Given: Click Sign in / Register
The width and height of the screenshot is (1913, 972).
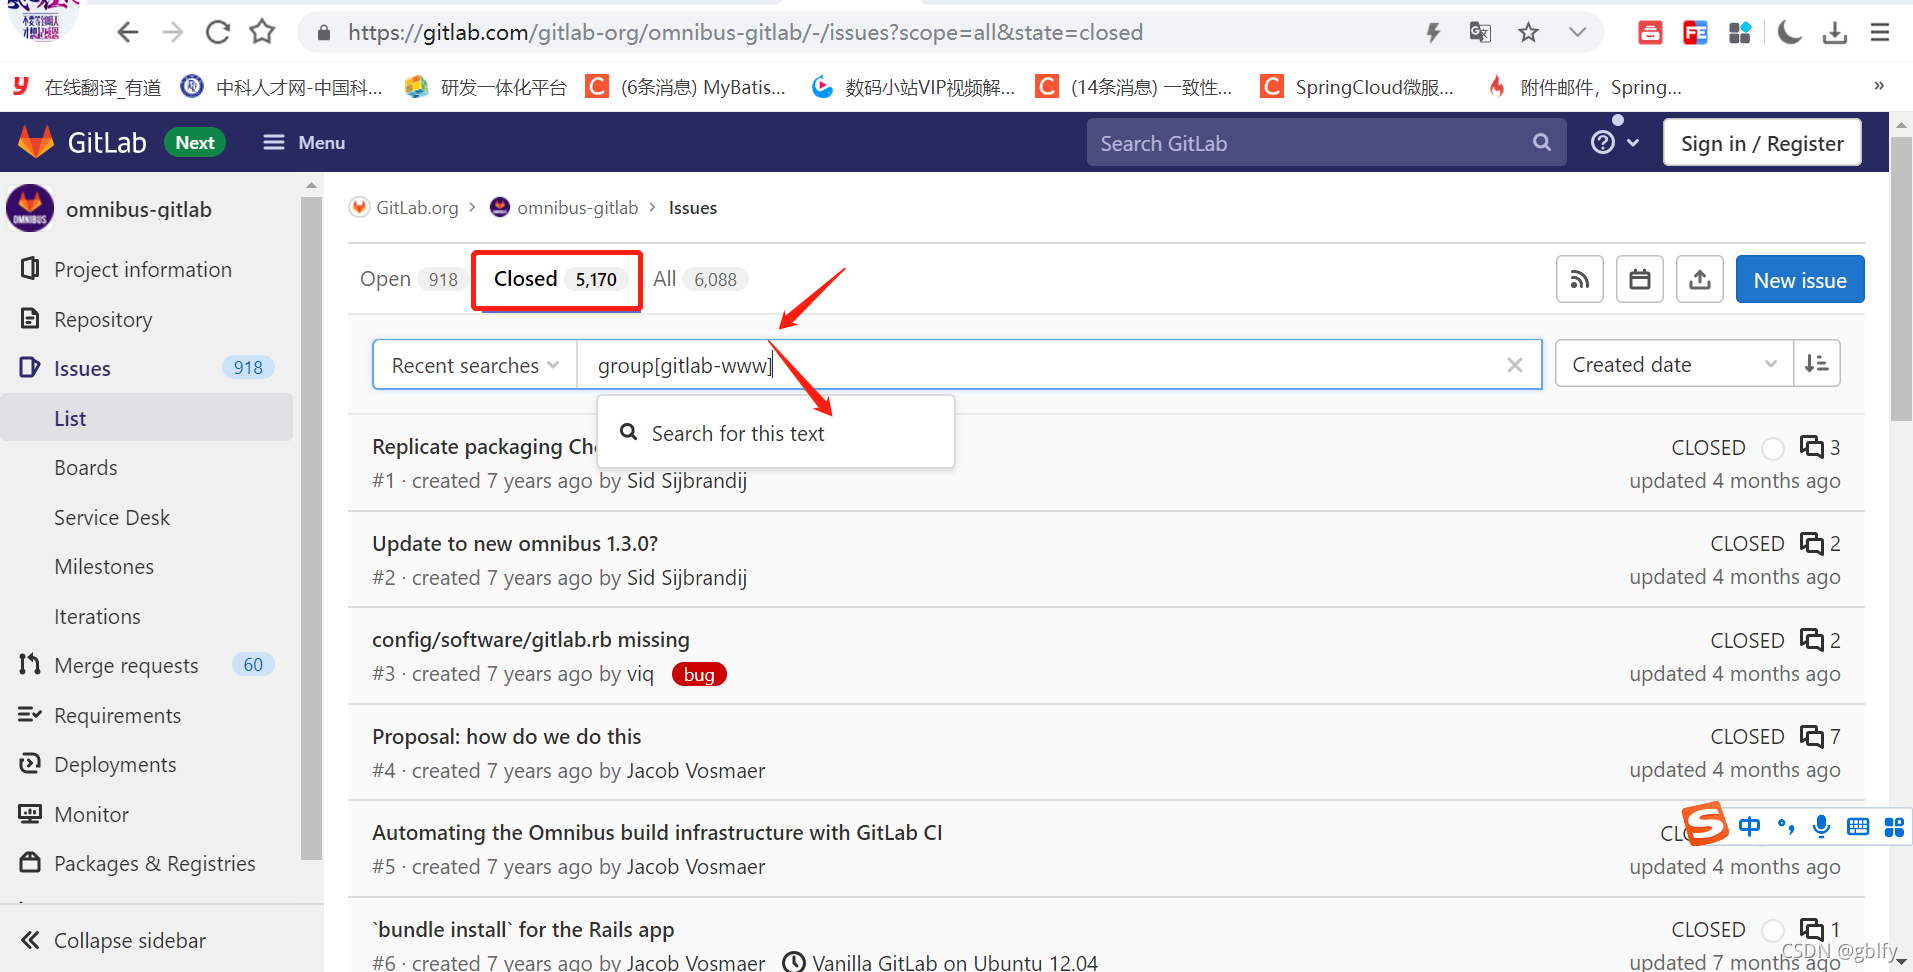Looking at the screenshot, I should [x=1762, y=143].
